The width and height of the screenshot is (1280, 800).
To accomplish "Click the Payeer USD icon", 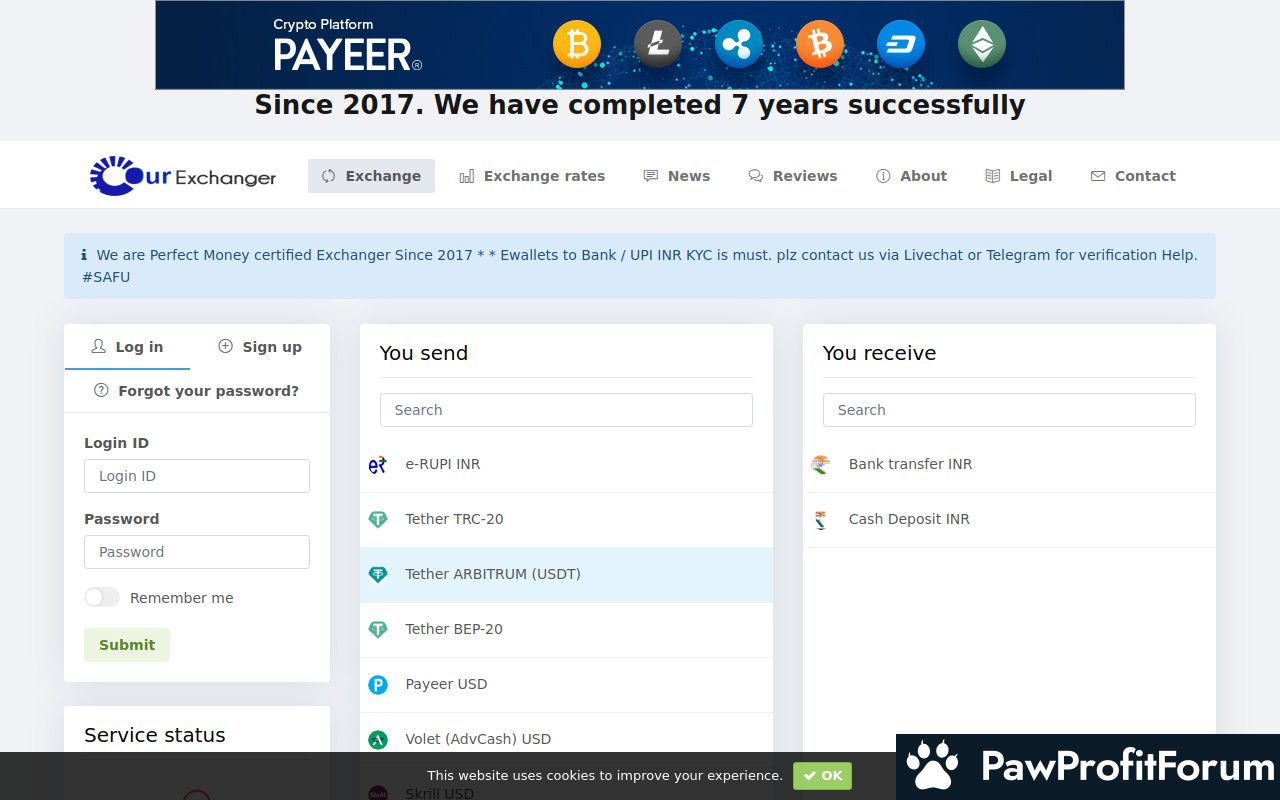I will point(378,685).
